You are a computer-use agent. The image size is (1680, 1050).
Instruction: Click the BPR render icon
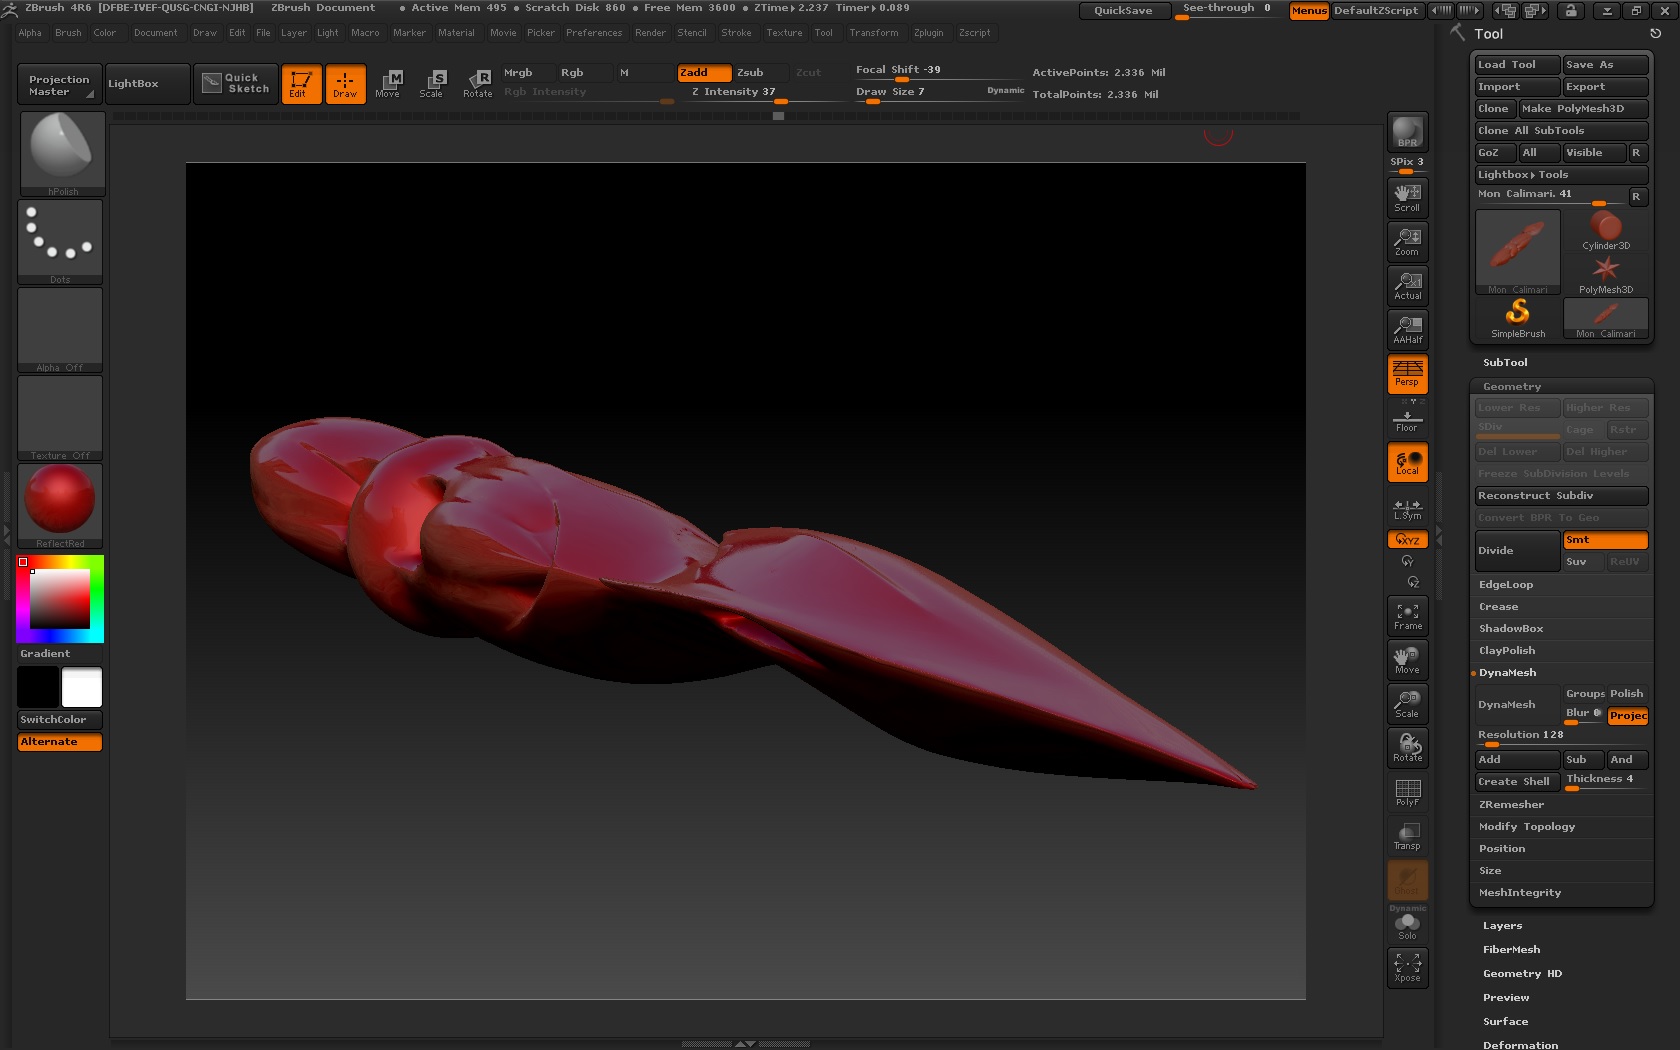tap(1407, 132)
